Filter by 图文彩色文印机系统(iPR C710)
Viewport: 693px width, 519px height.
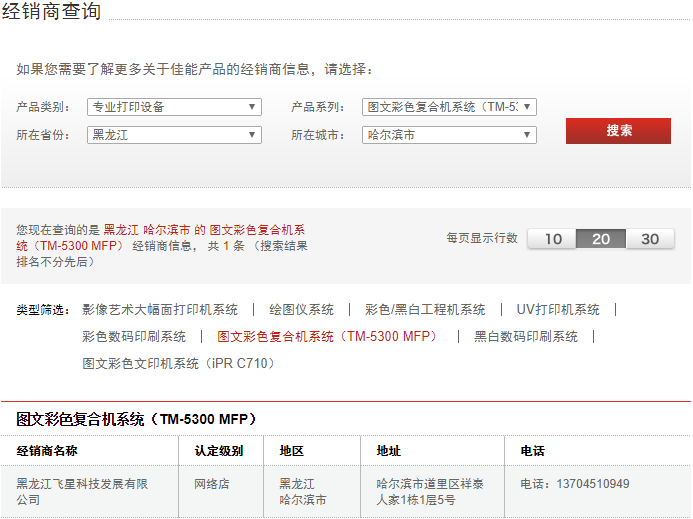pyautogui.click(x=179, y=363)
